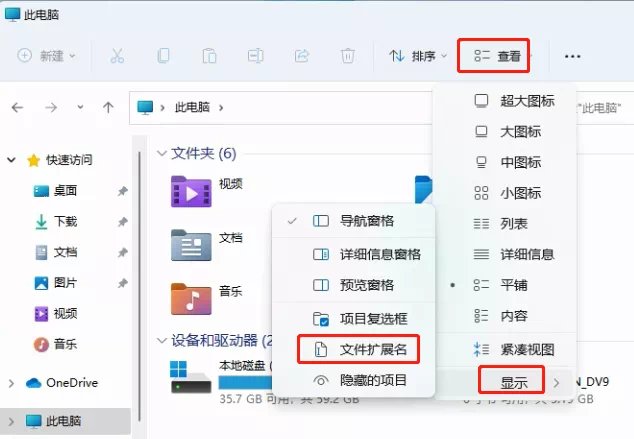
Task: Open 下载 Downloads in sidebar
Action: [55, 222]
